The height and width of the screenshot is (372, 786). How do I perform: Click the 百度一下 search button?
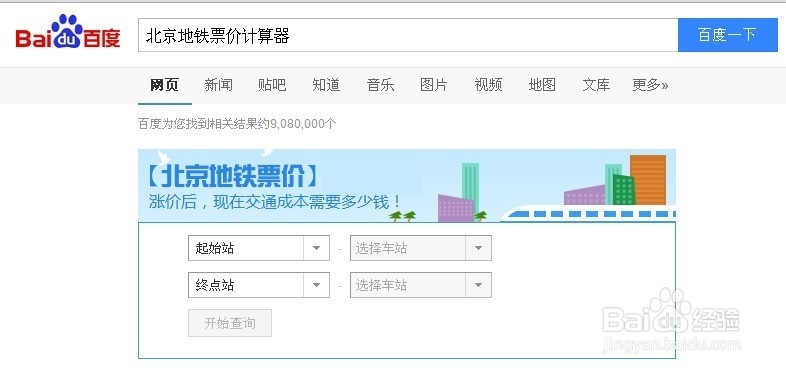tap(728, 35)
